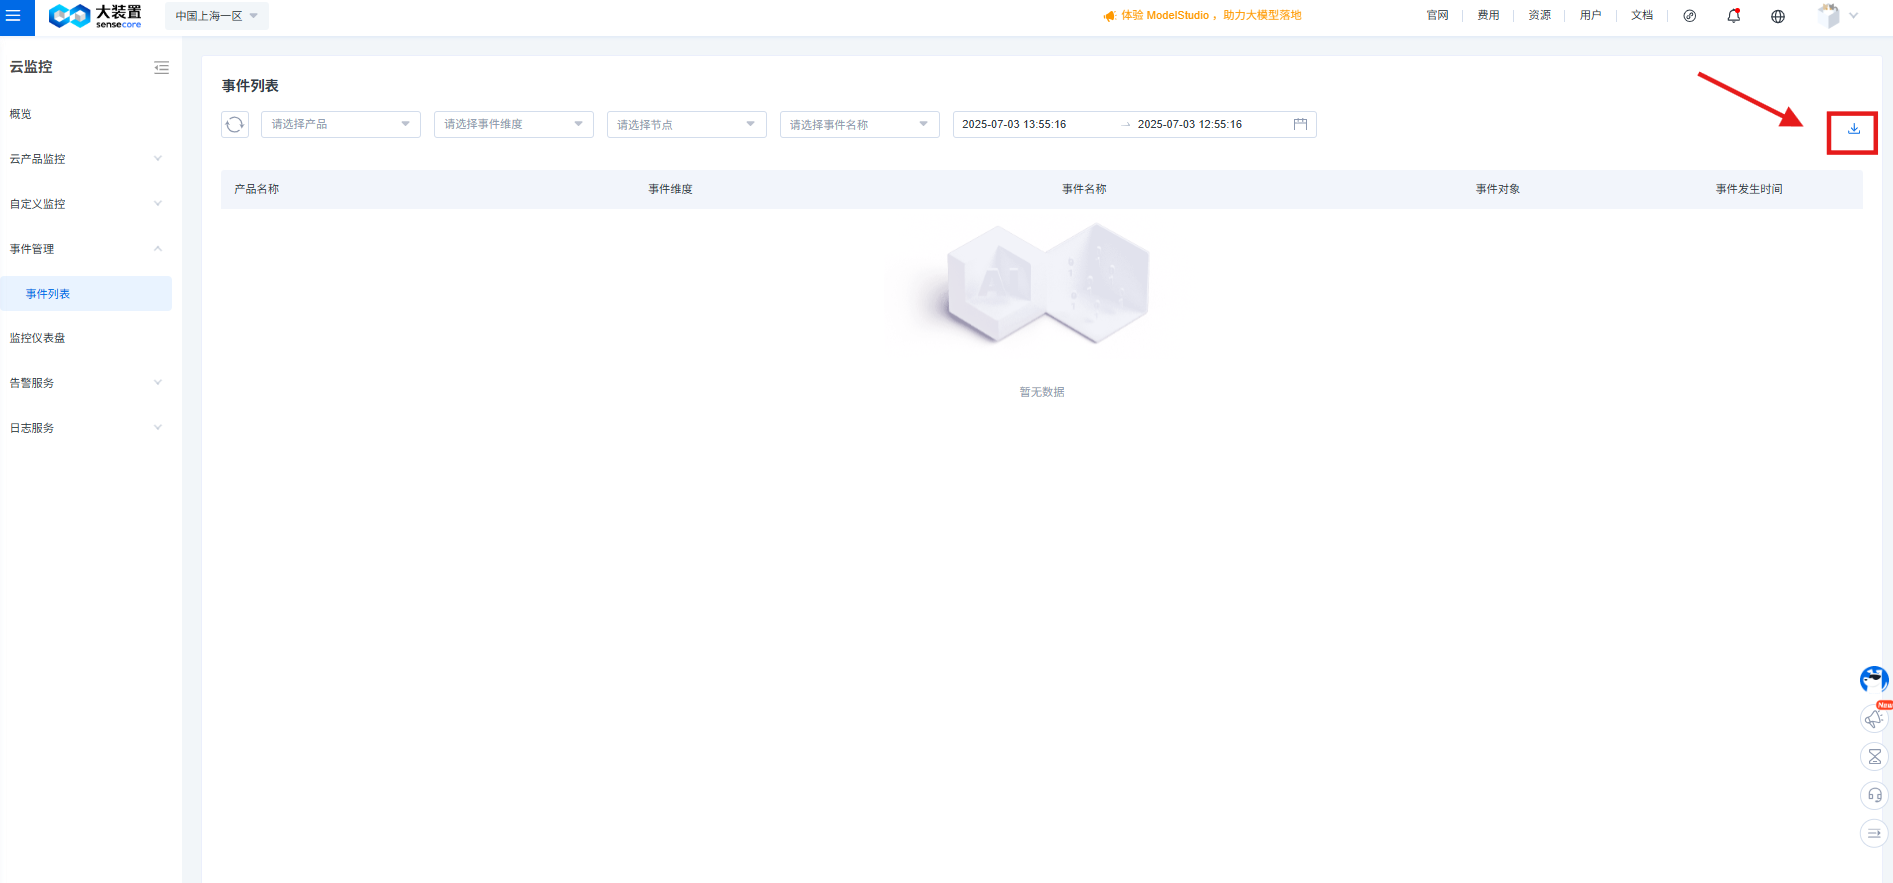Select 概览 in the sidebar

pos(21,114)
